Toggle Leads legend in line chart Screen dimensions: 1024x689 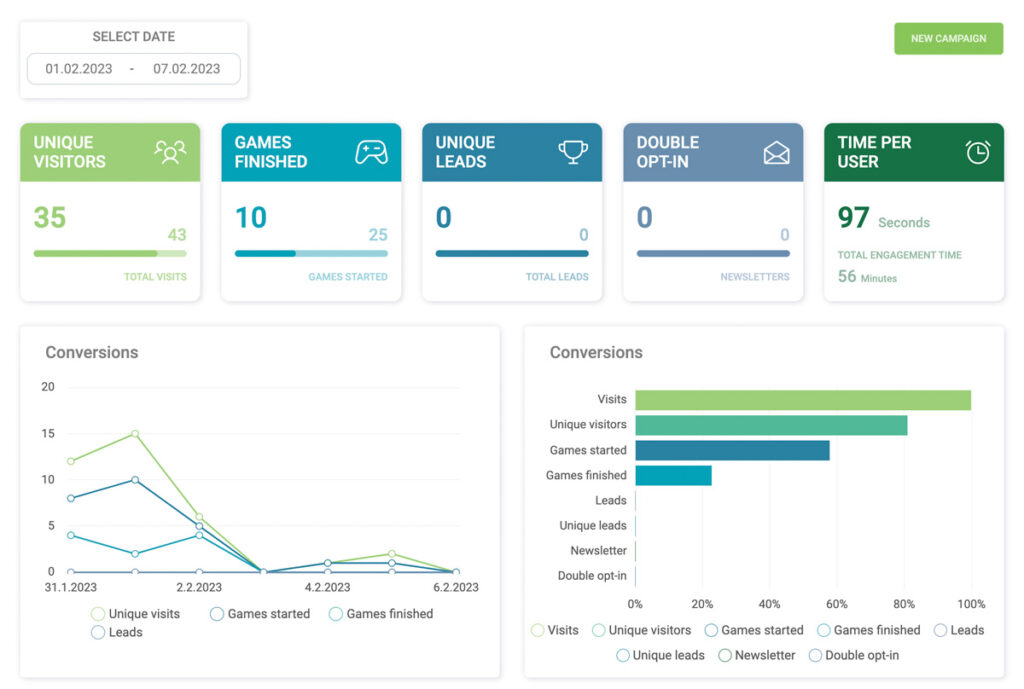click(x=117, y=632)
